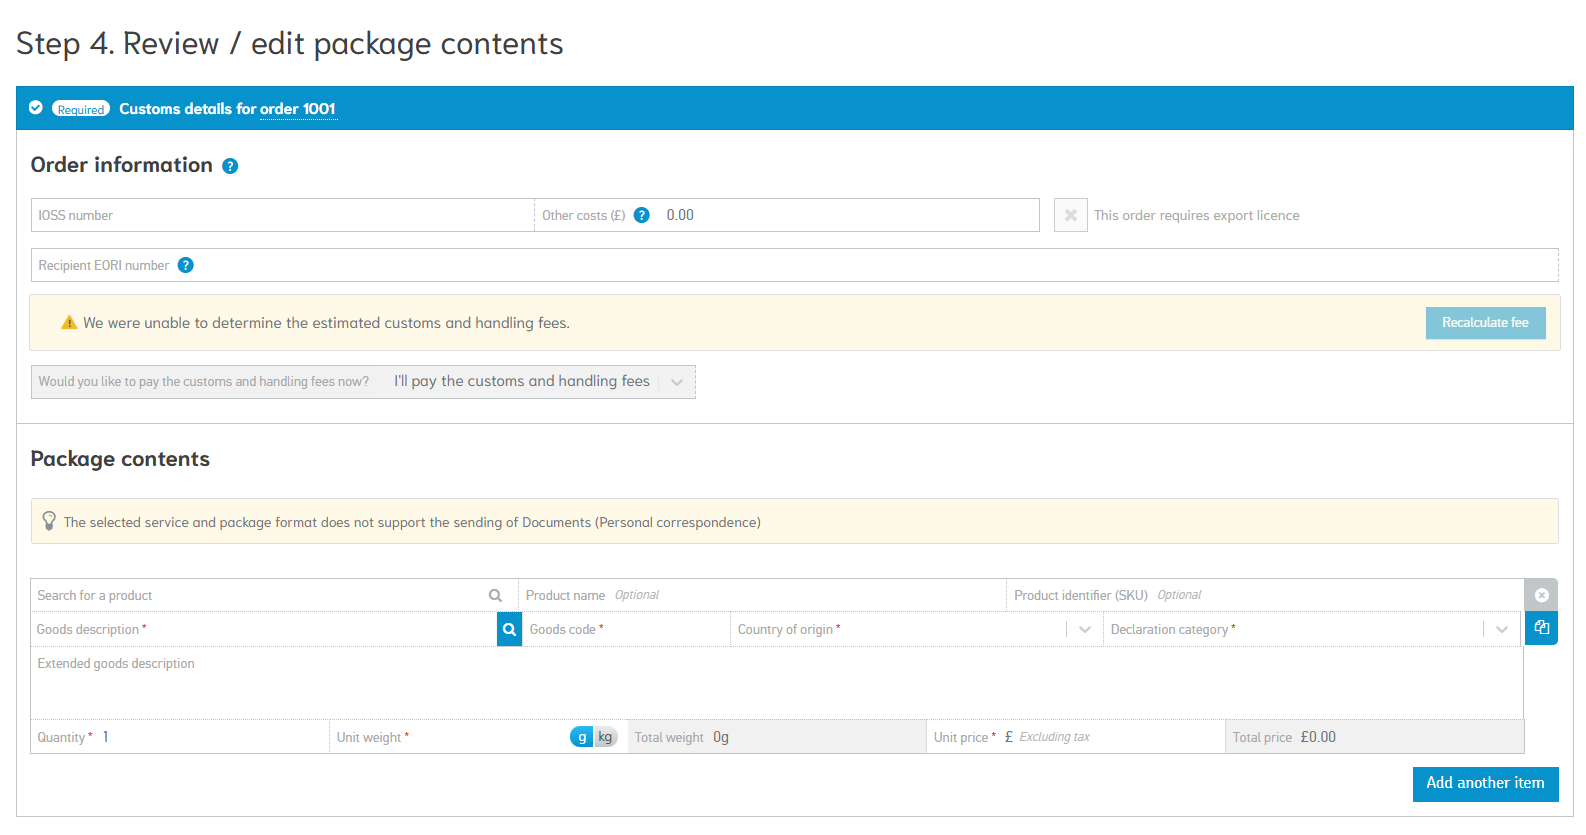Click the Recipient EORI number help icon
The width and height of the screenshot is (1586, 835).
point(185,265)
